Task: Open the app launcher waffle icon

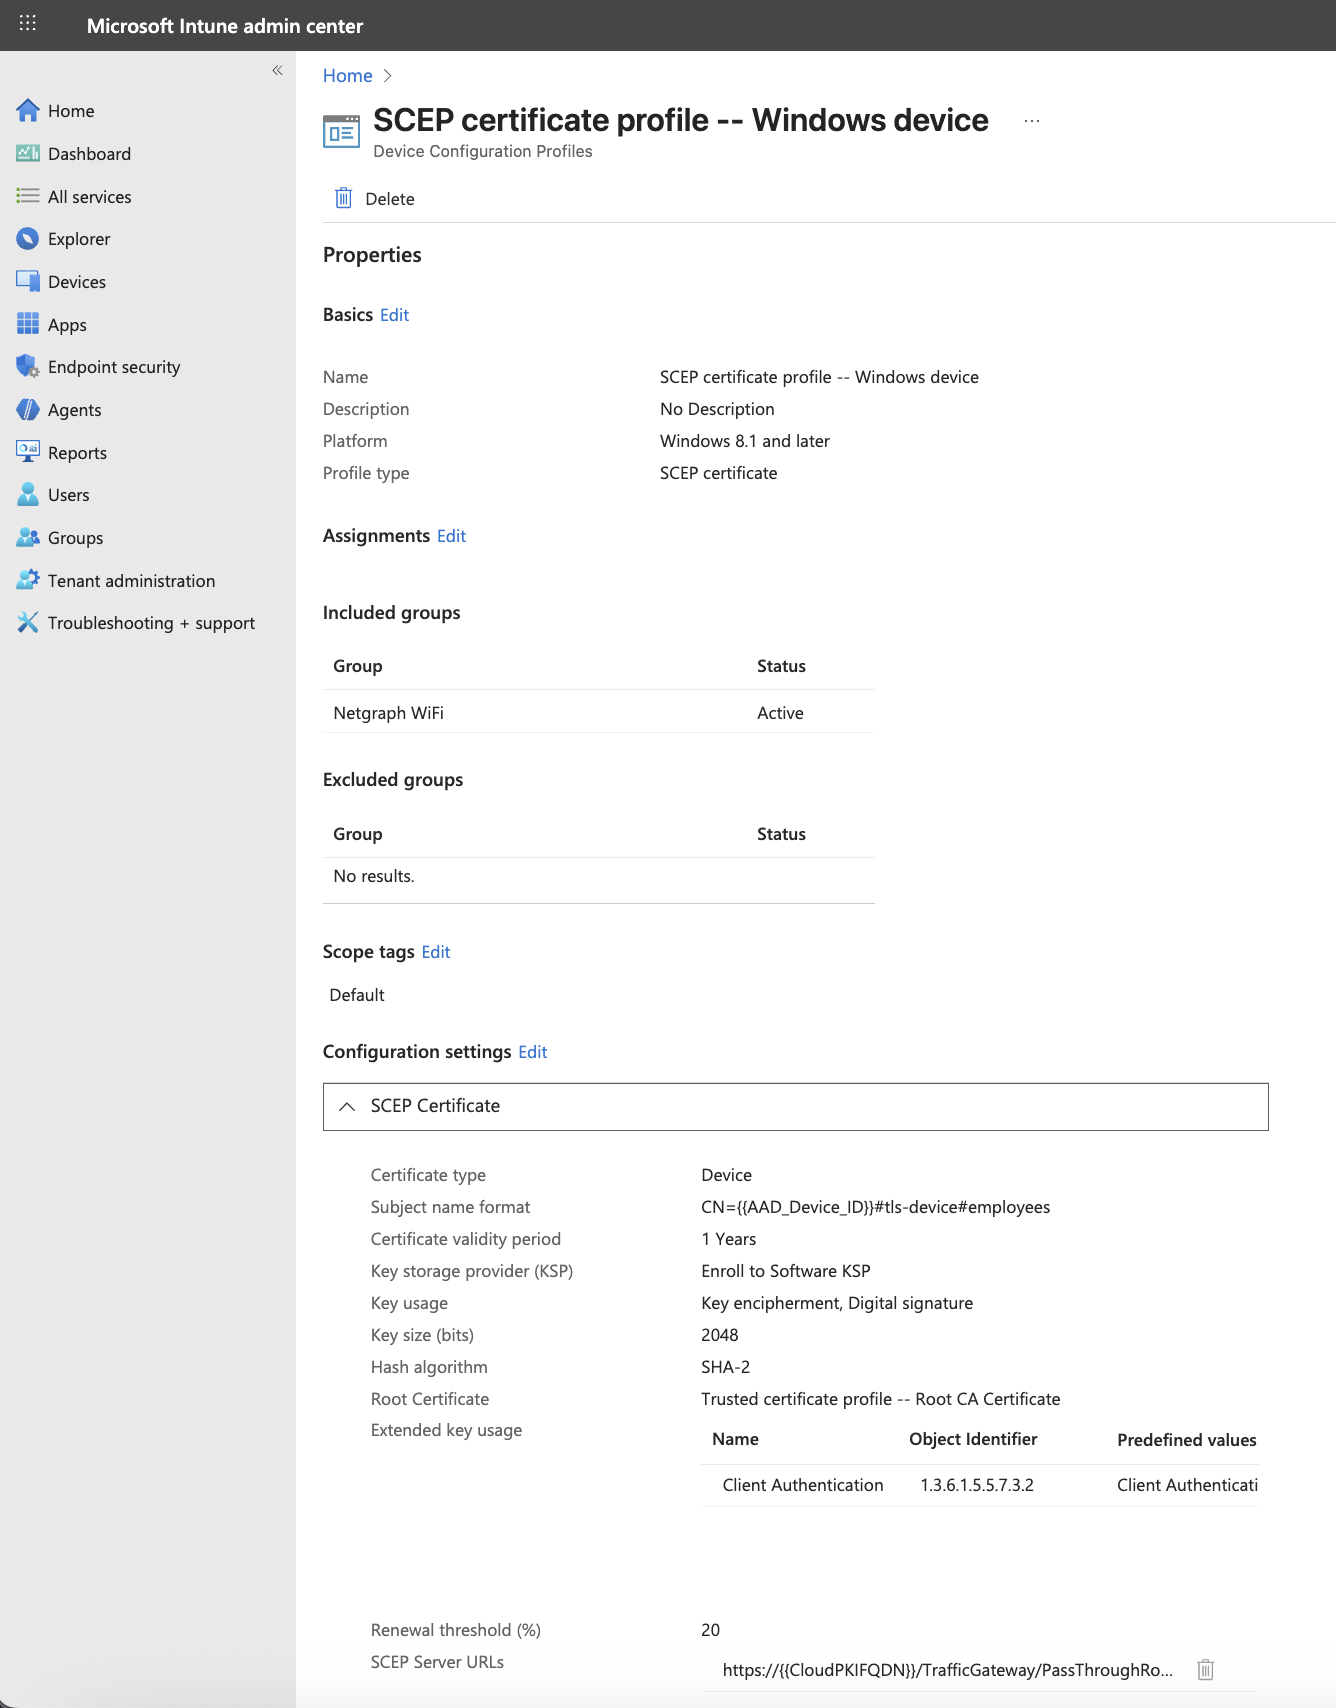Action: point(28,23)
